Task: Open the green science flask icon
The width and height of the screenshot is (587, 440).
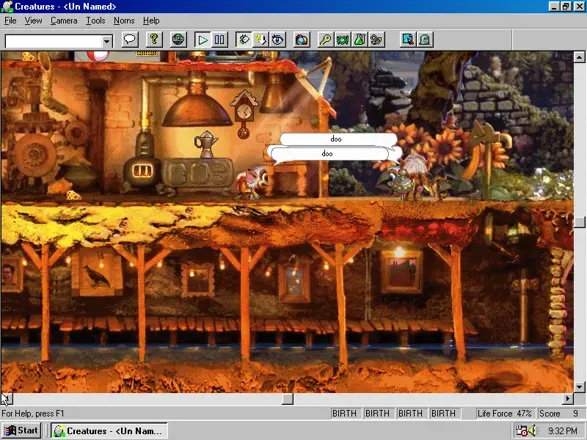Action: pos(359,39)
